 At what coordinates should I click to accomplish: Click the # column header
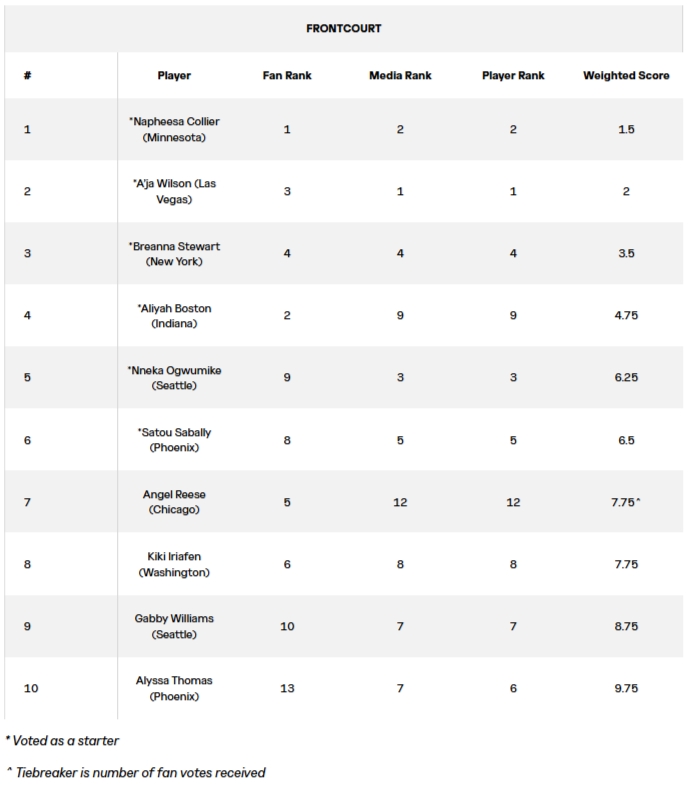(25, 75)
